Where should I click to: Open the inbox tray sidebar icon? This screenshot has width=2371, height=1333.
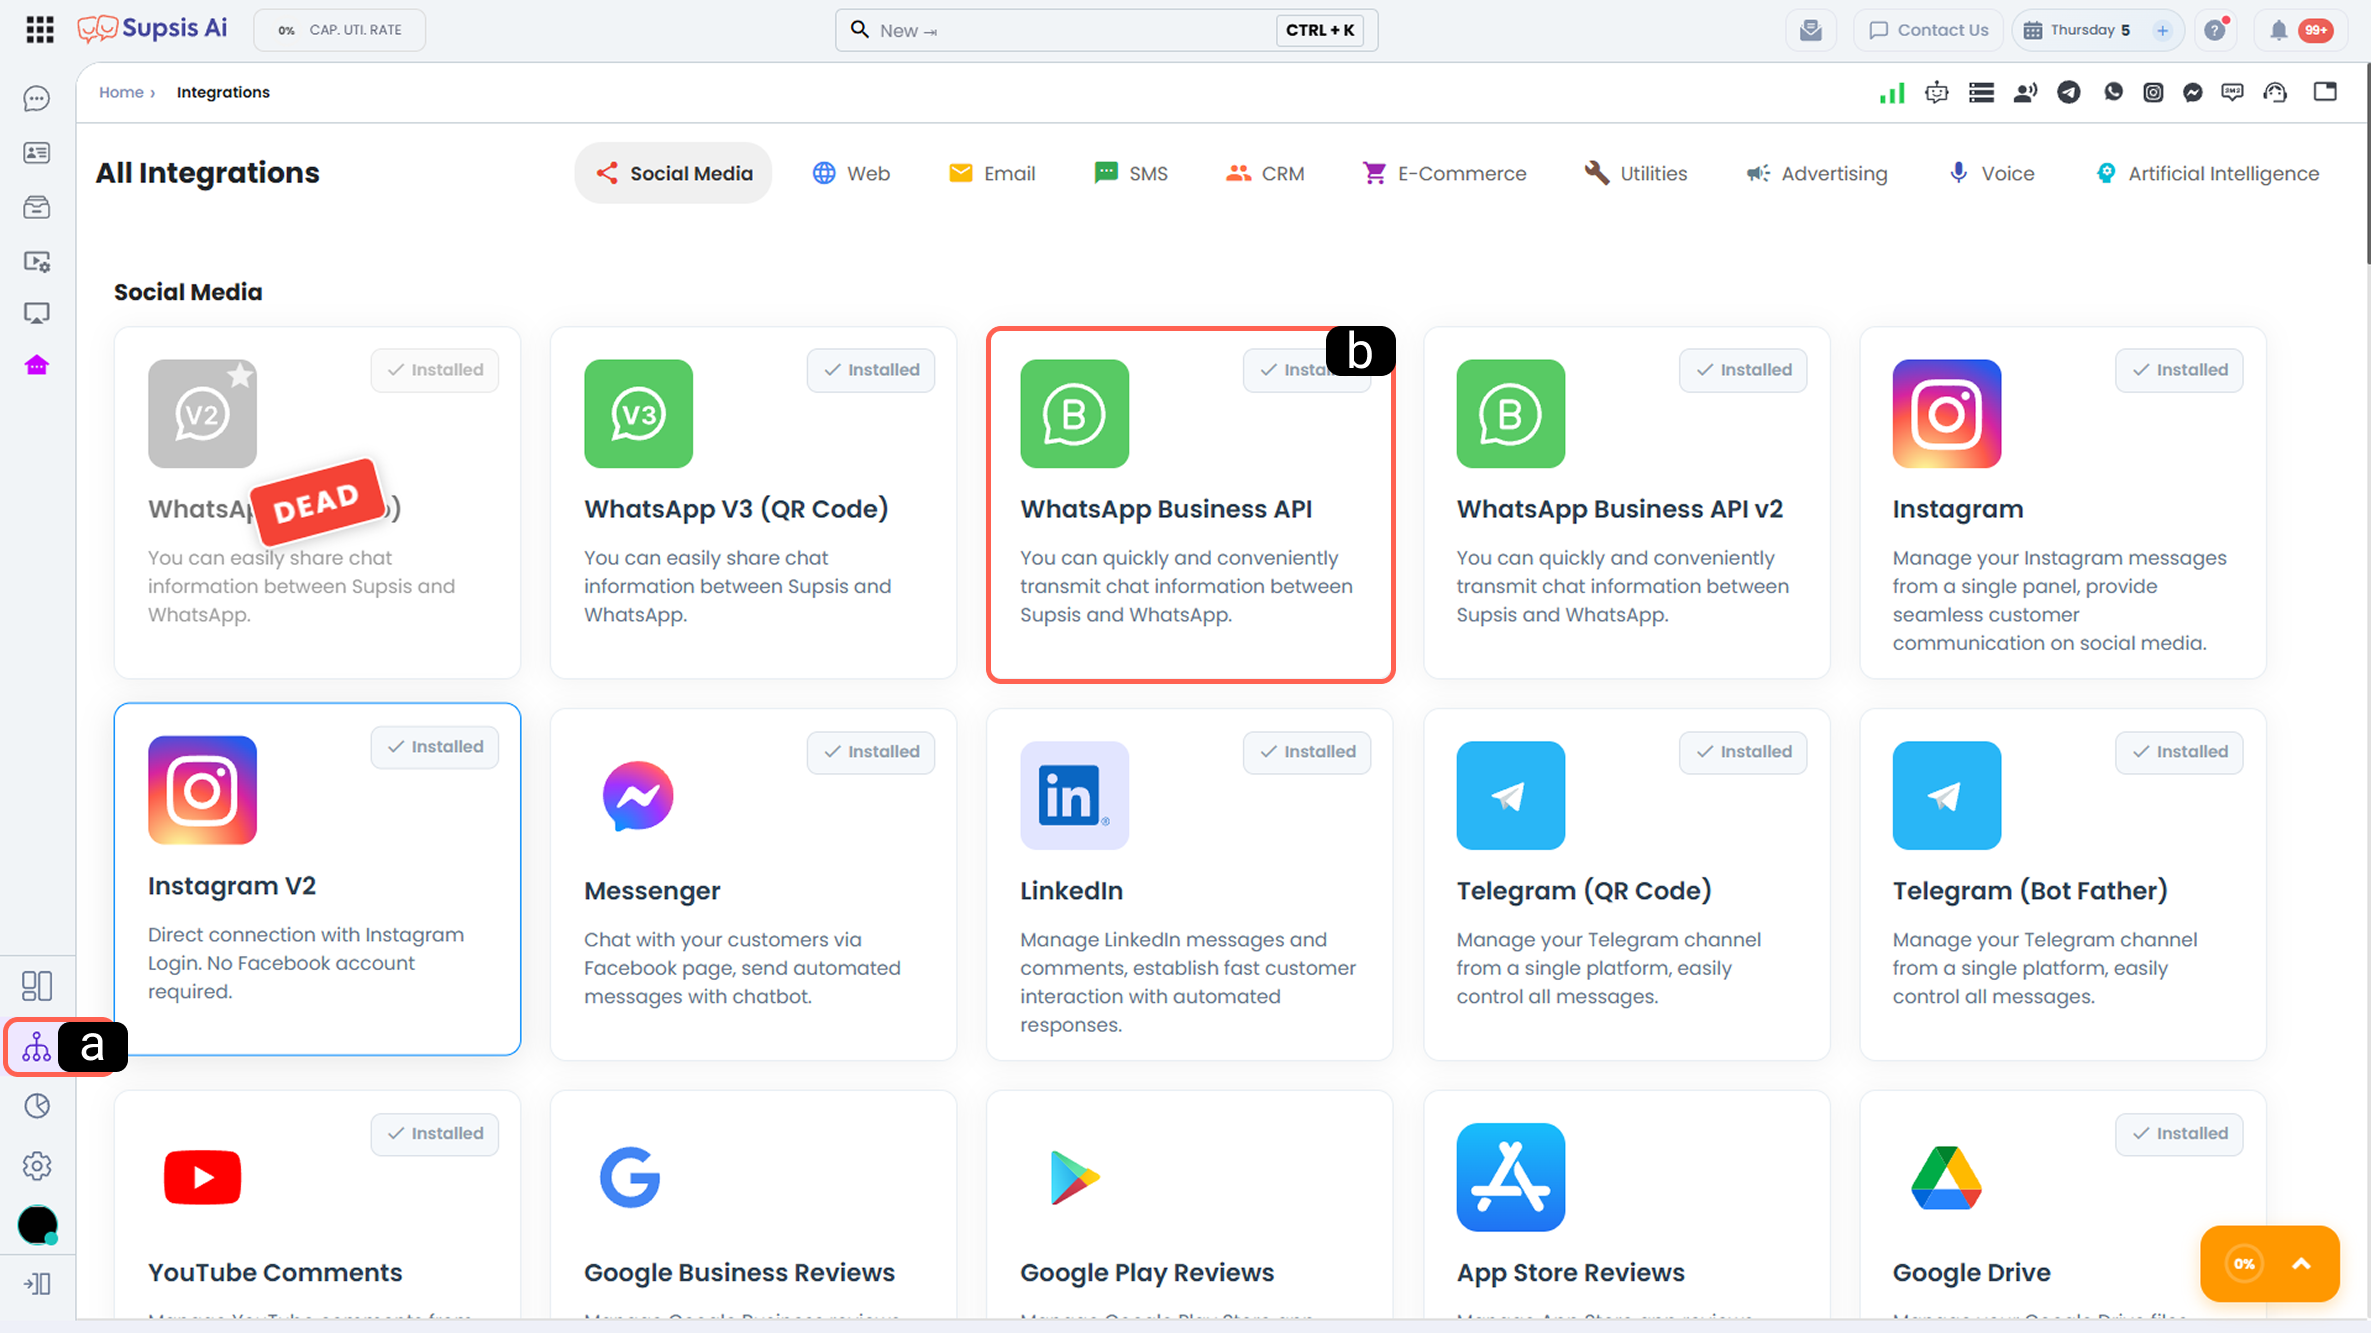tap(37, 207)
